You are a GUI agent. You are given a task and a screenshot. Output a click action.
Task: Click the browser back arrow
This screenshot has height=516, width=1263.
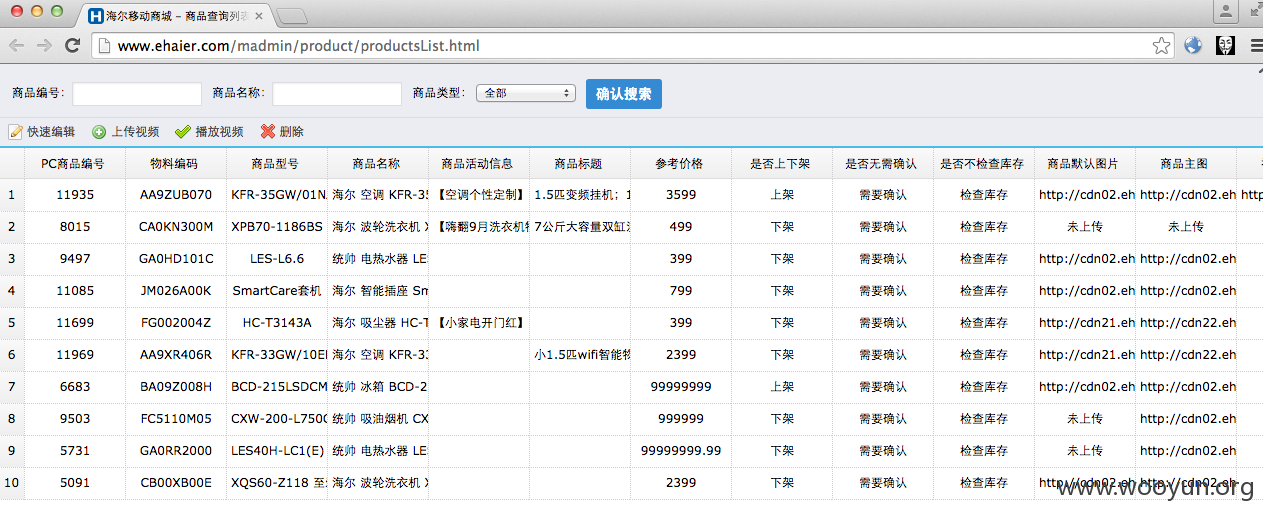click(x=17, y=45)
